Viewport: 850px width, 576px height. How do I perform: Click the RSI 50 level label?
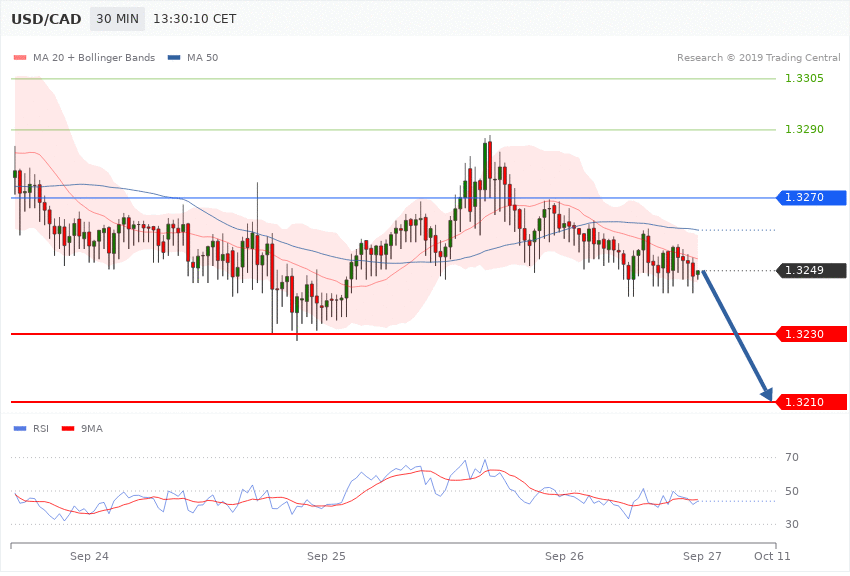[x=791, y=491]
